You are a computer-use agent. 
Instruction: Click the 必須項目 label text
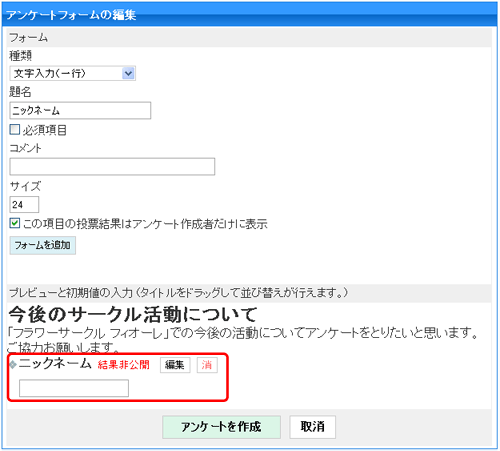click(x=45, y=130)
